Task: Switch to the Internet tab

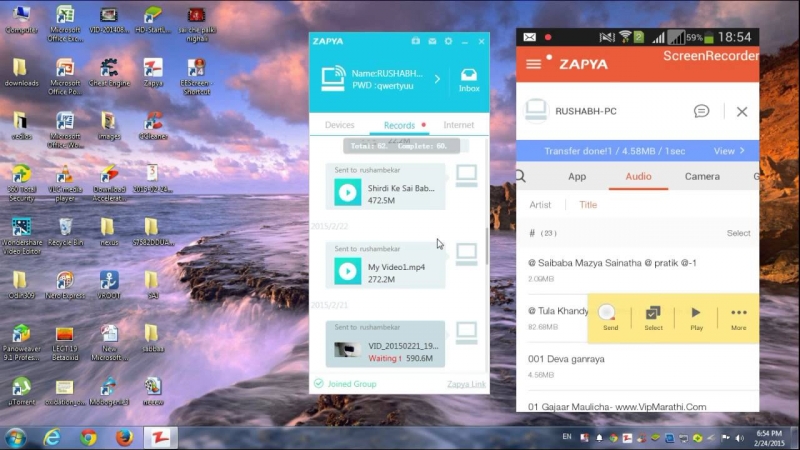Action: click(x=458, y=125)
